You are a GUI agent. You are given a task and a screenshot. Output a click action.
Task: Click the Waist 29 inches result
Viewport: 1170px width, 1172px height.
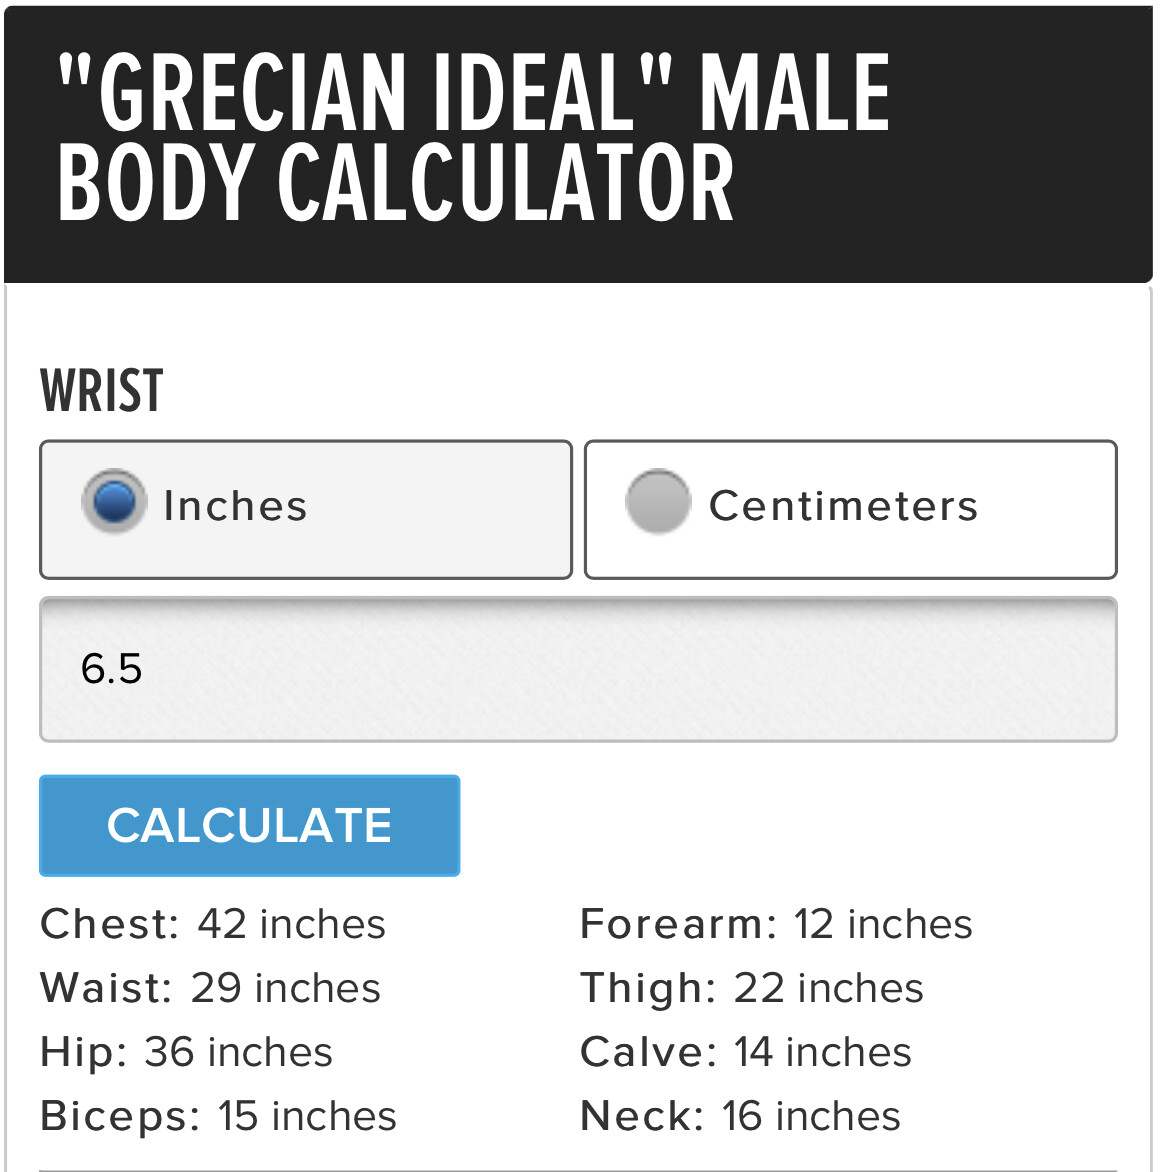point(211,988)
